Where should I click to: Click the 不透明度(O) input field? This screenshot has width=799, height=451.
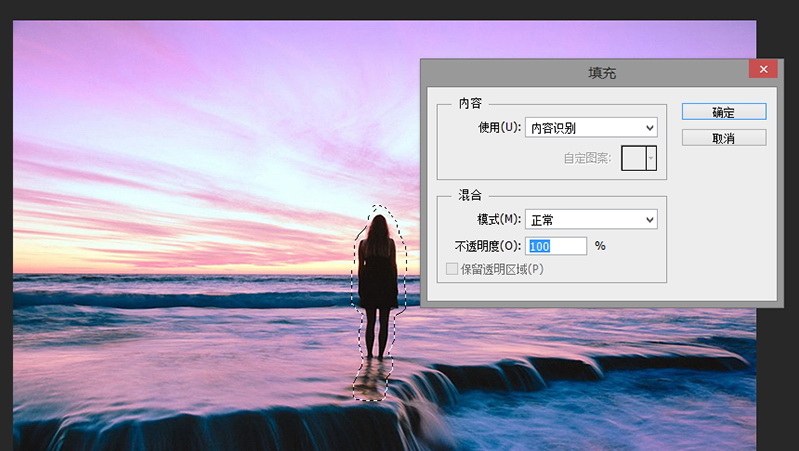[556, 246]
